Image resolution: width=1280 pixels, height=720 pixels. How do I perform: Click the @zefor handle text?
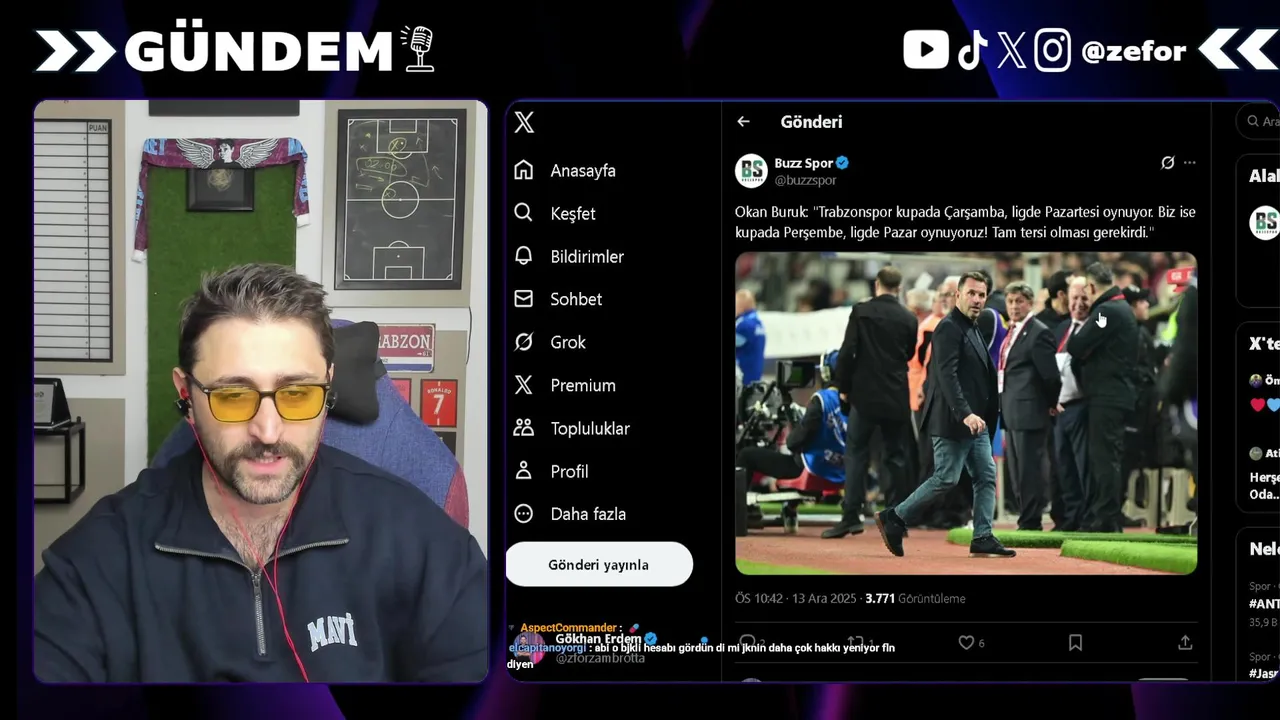[x=1133, y=50]
